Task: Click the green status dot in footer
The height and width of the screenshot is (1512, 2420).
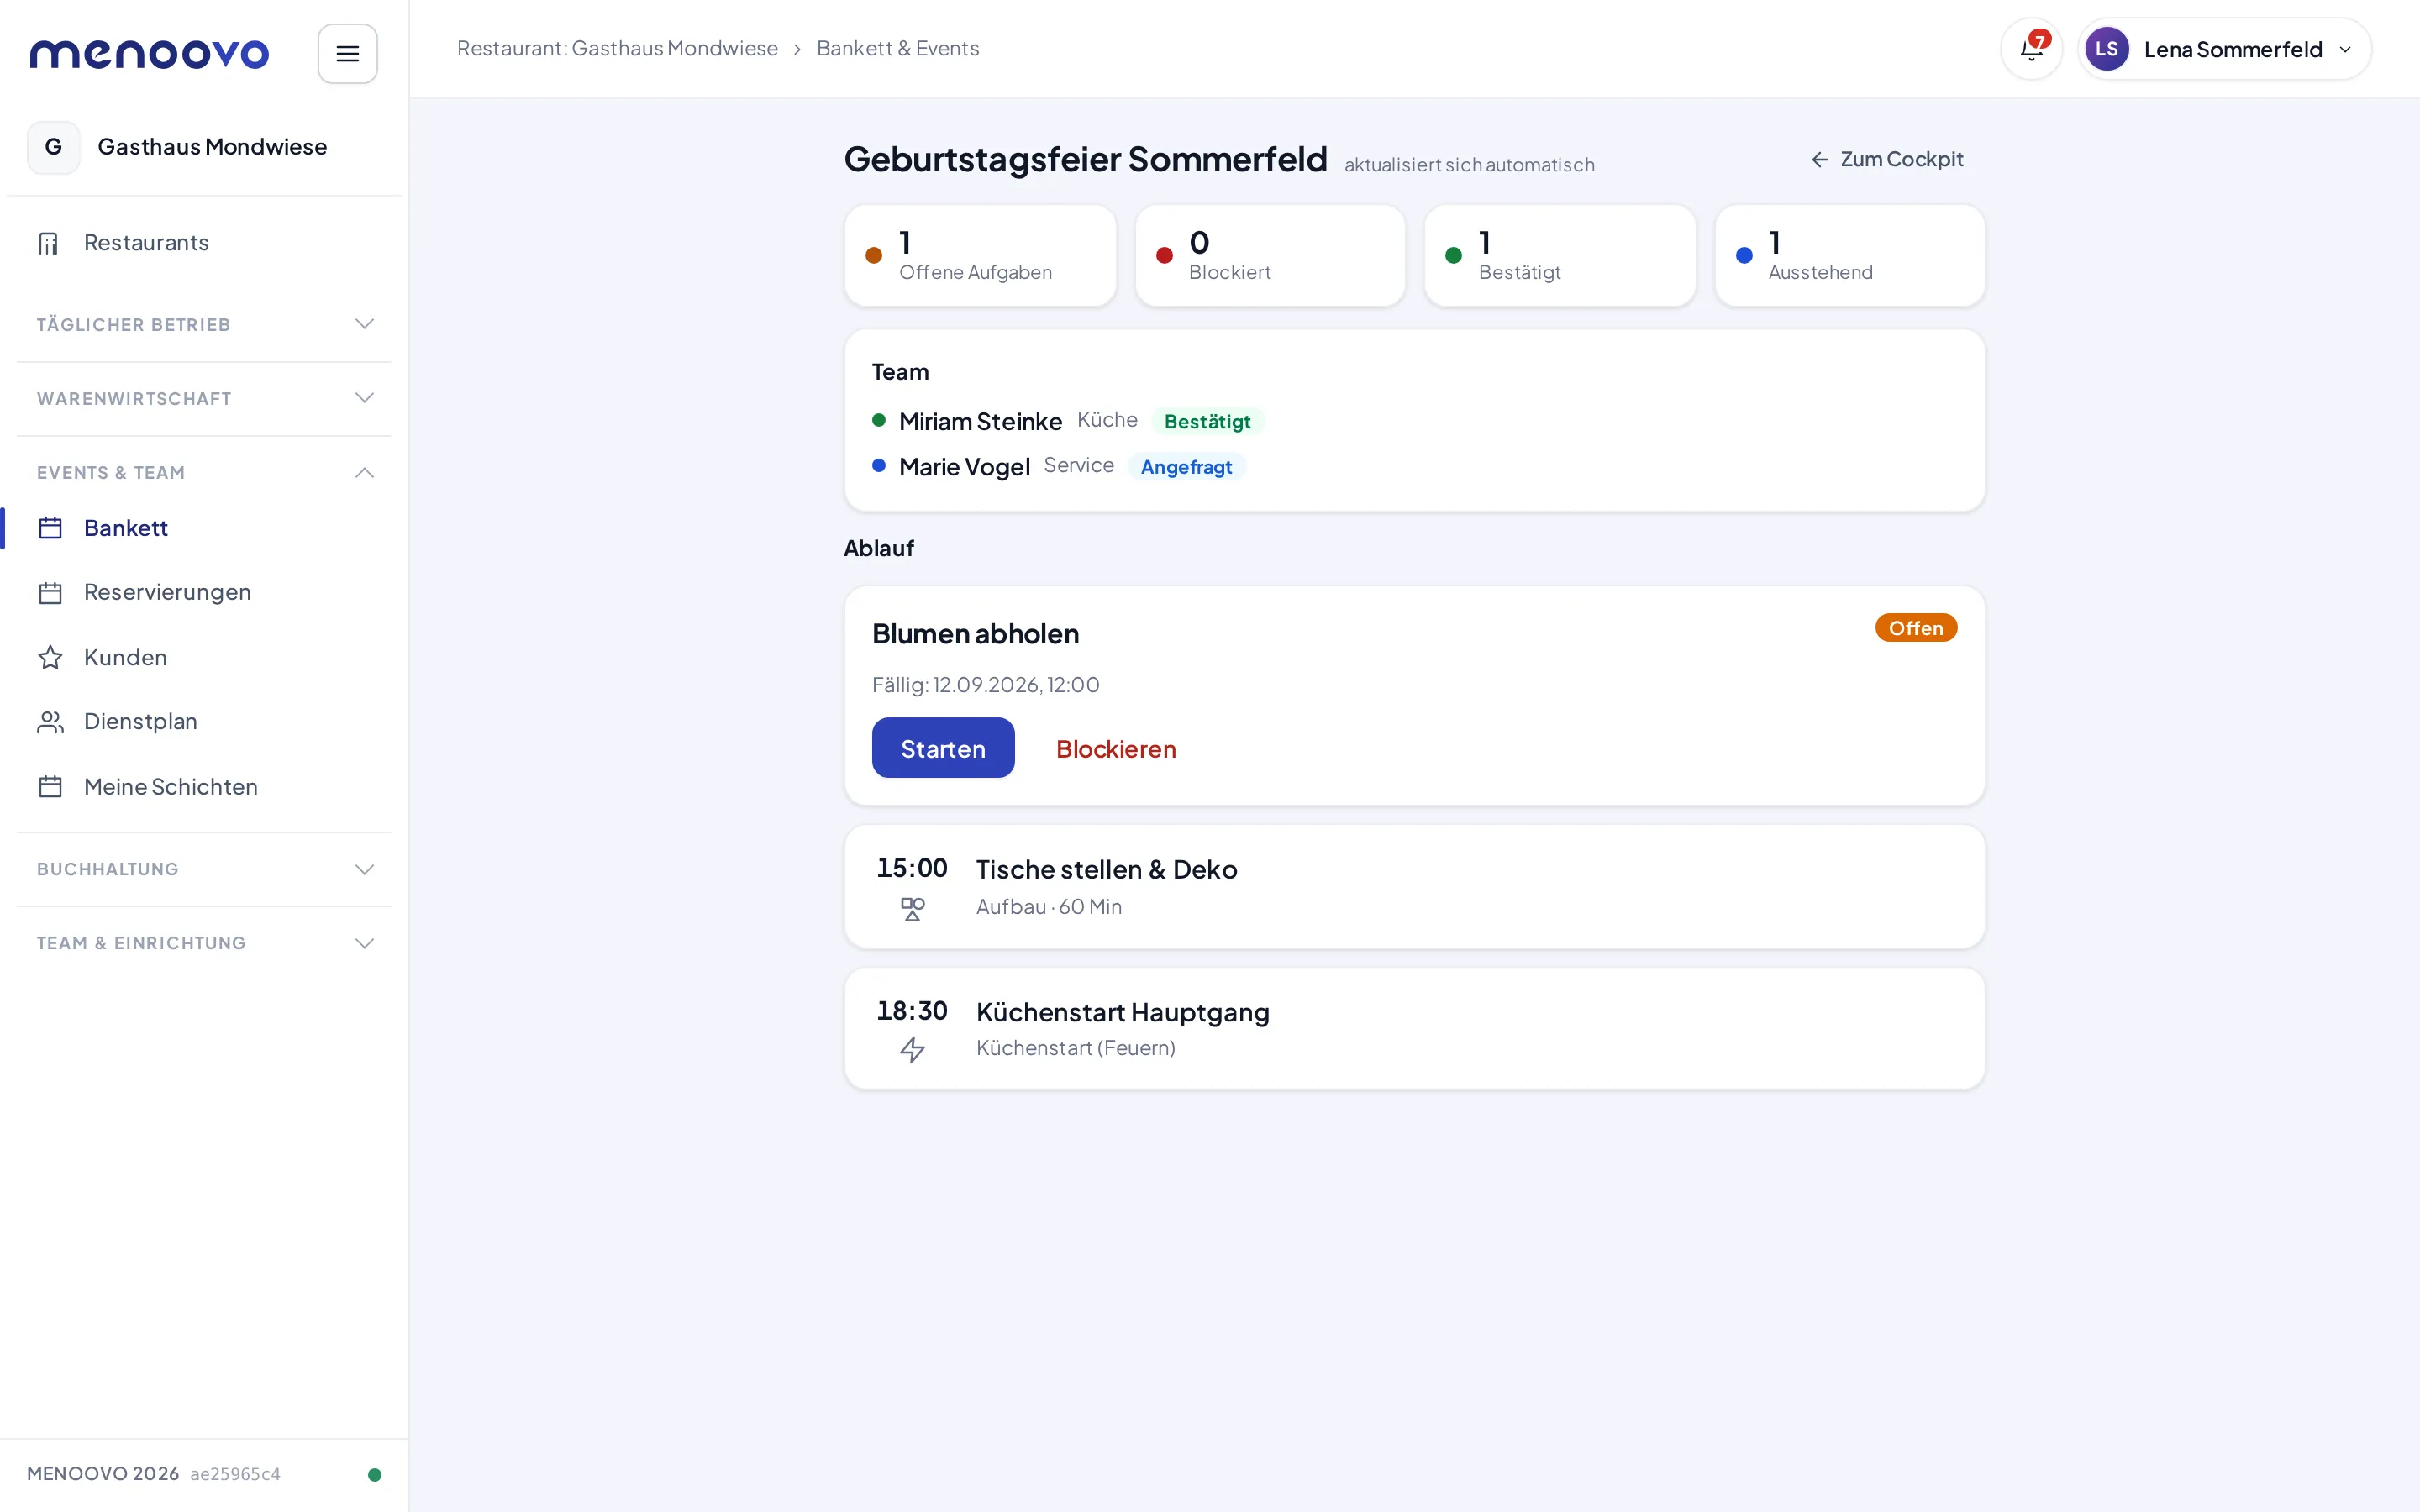Action: tap(375, 1474)
